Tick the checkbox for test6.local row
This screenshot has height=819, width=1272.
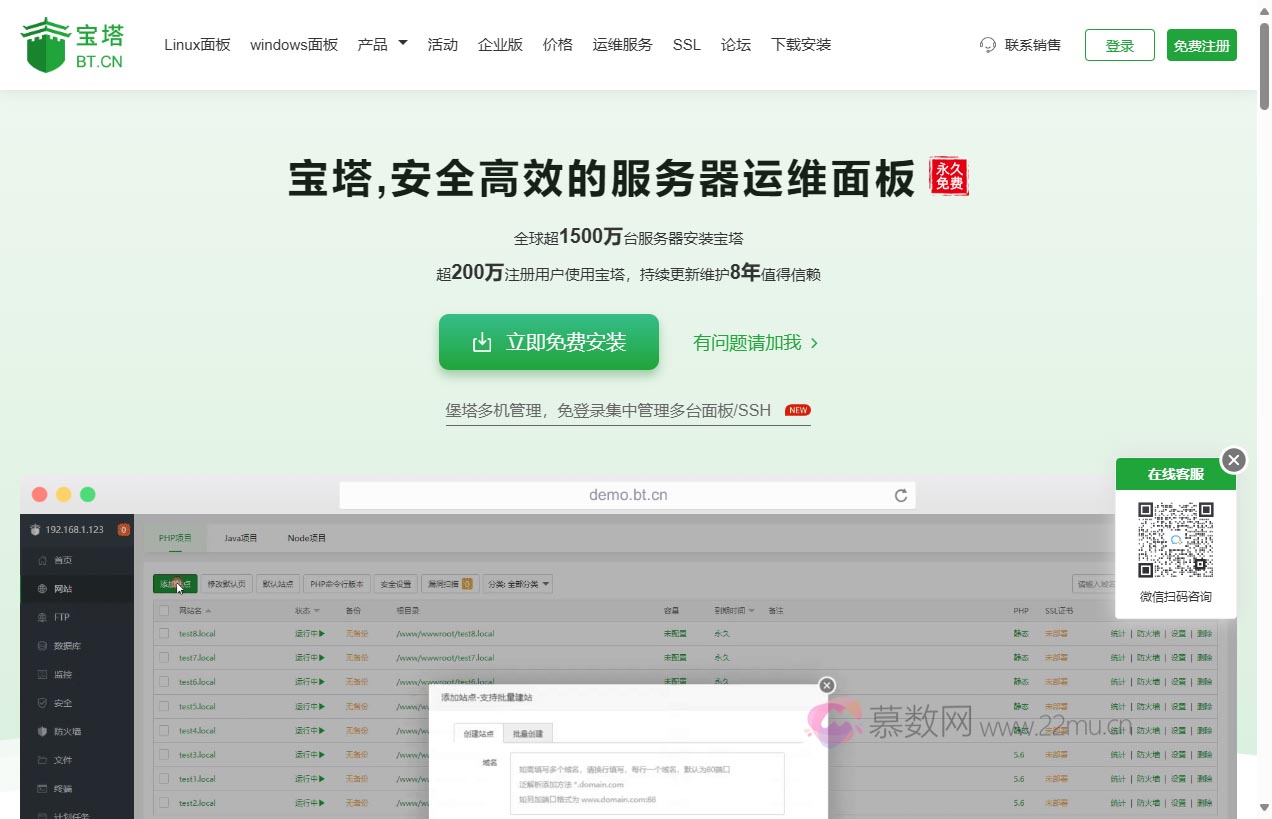click(x=164, y=682)
